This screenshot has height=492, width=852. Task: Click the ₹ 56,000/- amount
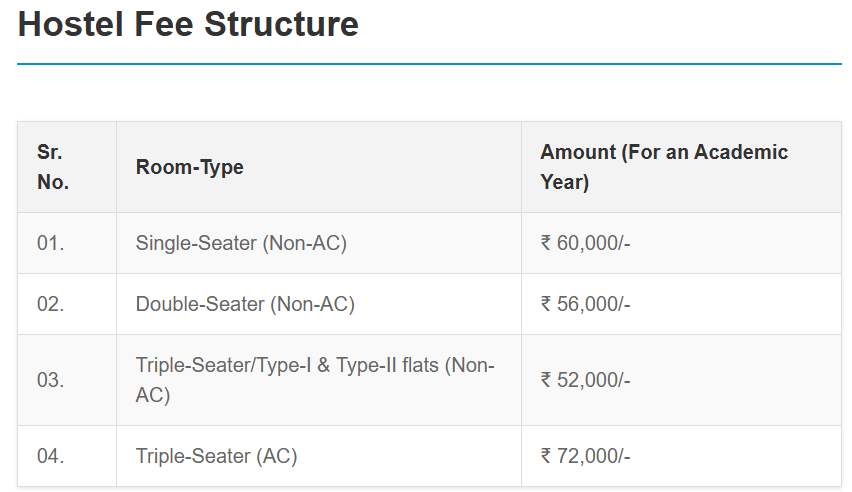(x=585, y=304)
